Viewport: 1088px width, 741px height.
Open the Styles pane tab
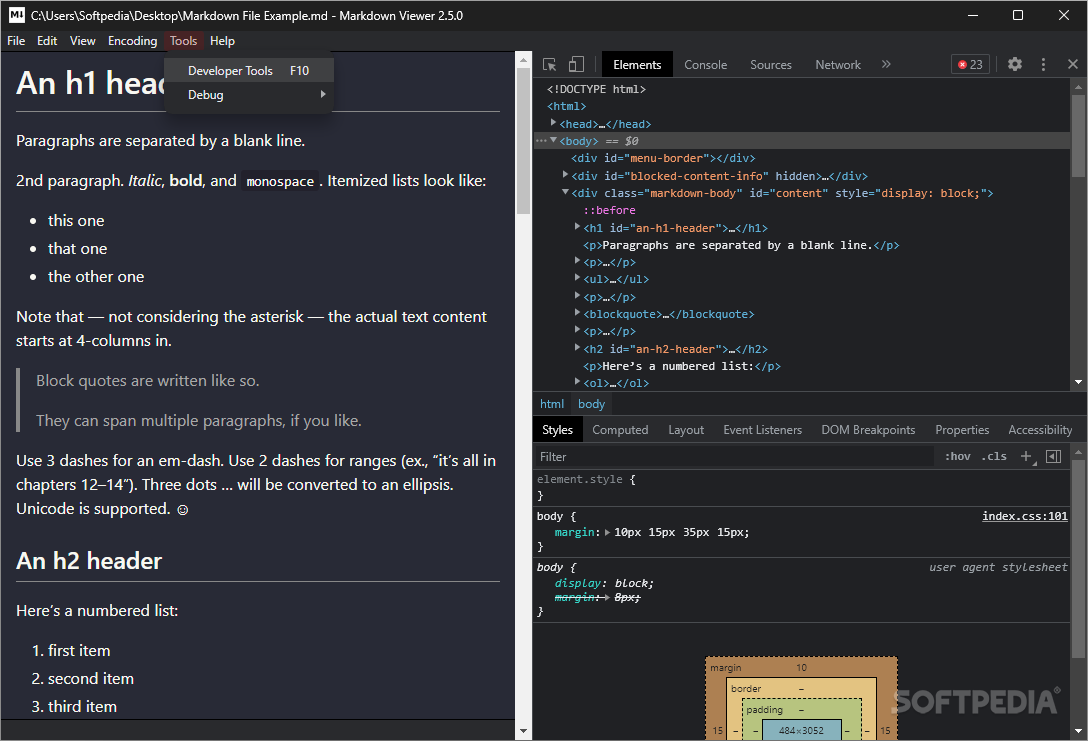[x=557, y=430]
